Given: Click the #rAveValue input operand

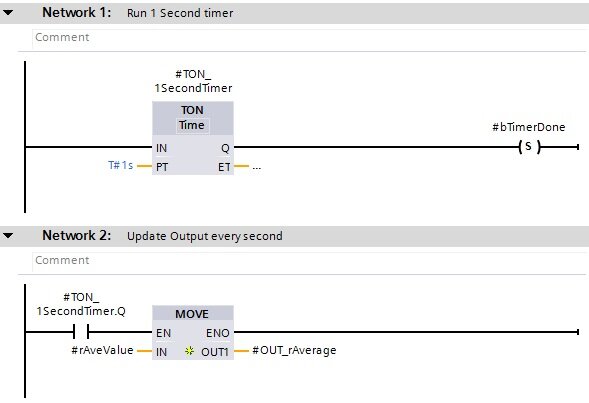Looking at the screenshot, I should 102,350.
